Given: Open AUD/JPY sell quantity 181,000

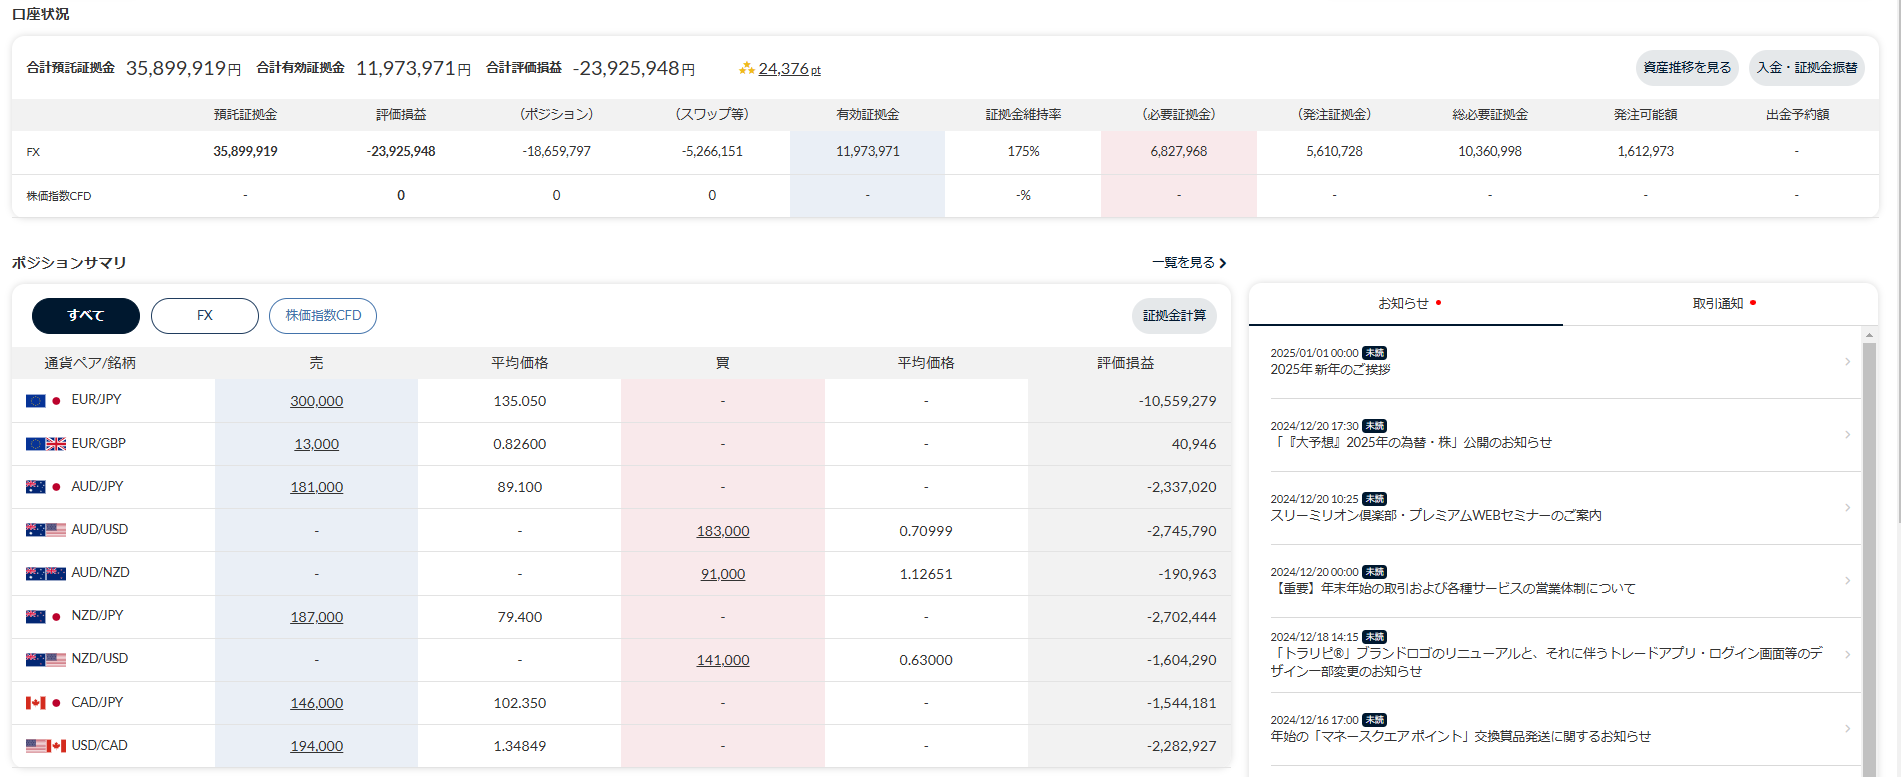Looking at the screenshot, I should click(x=316, y=487).
